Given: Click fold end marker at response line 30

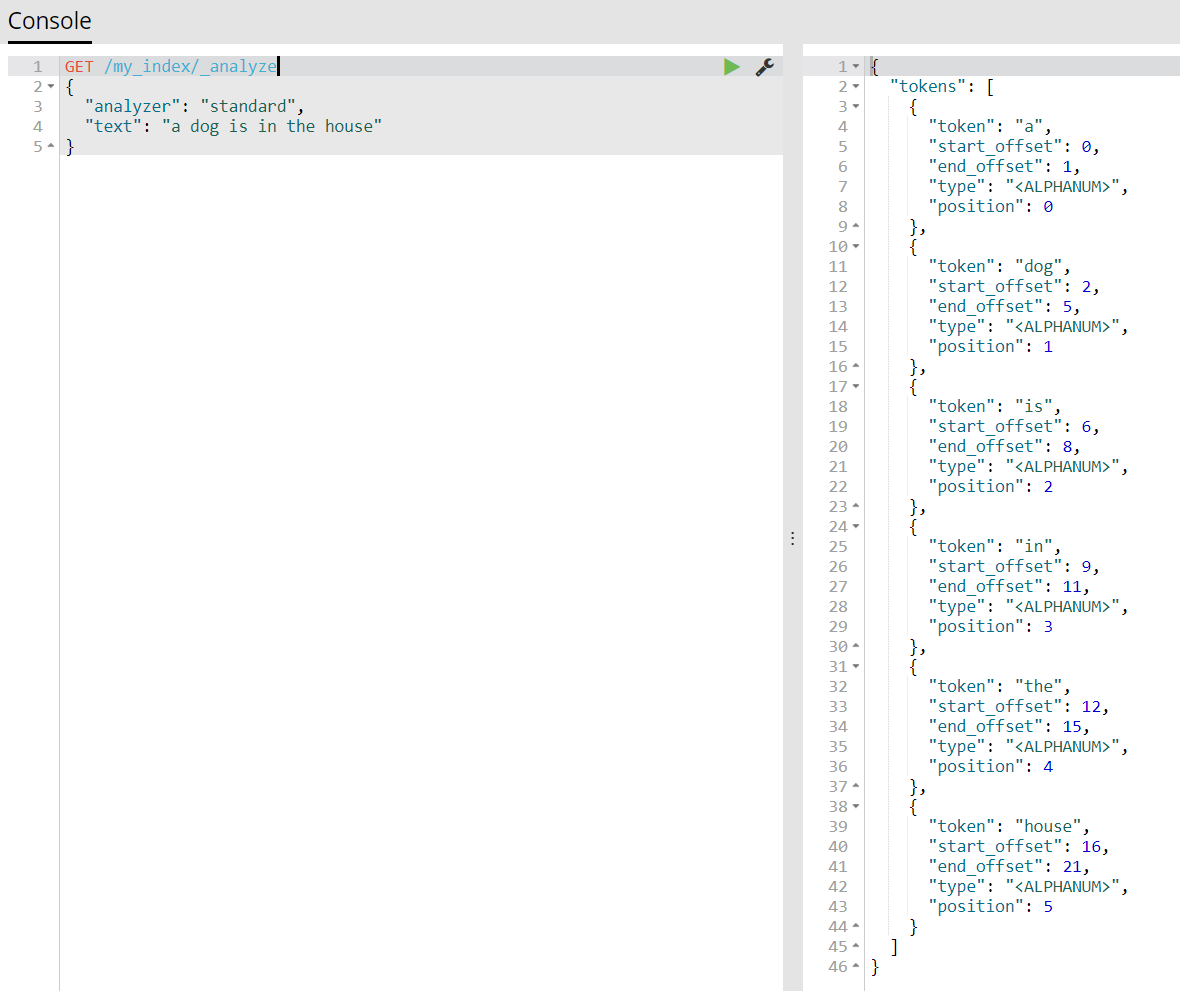Looking at the screenshot, I should point(856,646).
